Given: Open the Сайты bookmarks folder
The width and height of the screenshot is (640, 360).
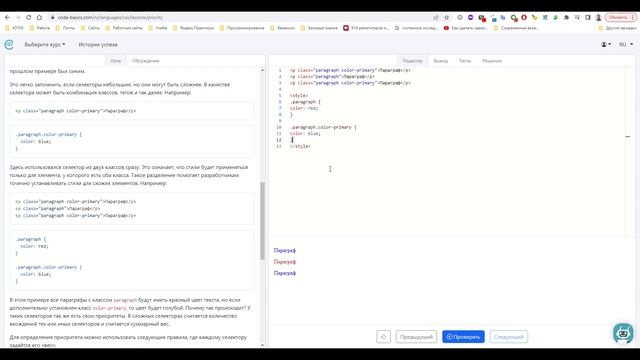Looking at the screenshot, I should [x=90, y=28].
